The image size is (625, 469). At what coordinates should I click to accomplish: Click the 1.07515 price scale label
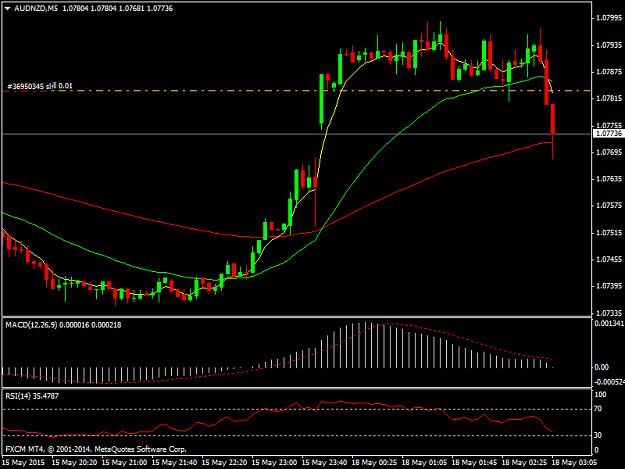tap(609, 233)
